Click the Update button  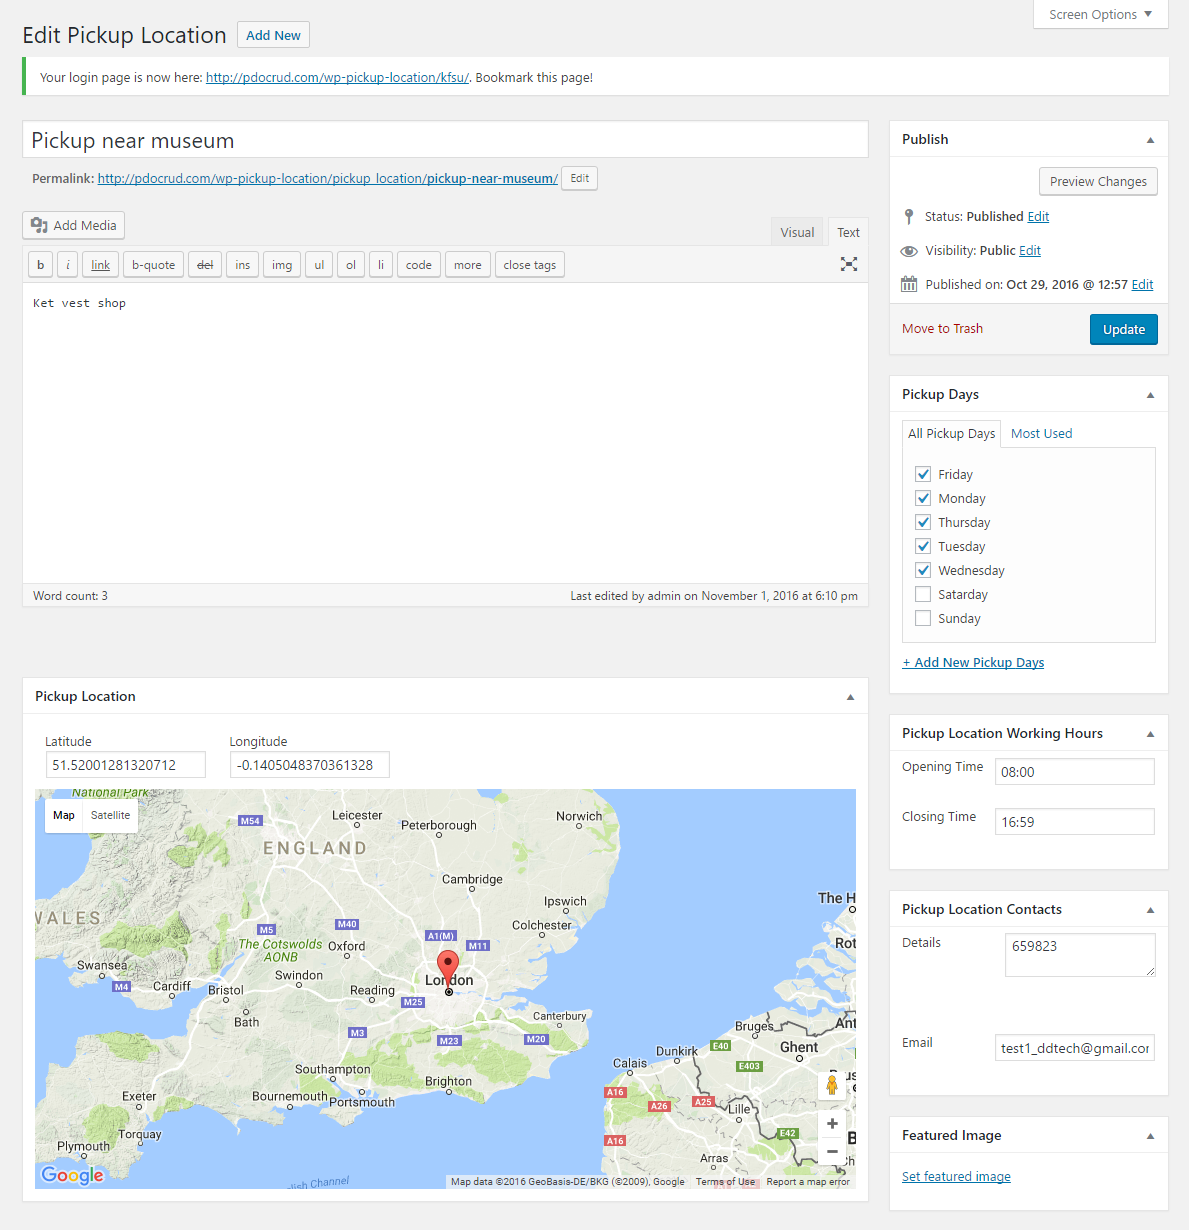tap(1123, 329)
